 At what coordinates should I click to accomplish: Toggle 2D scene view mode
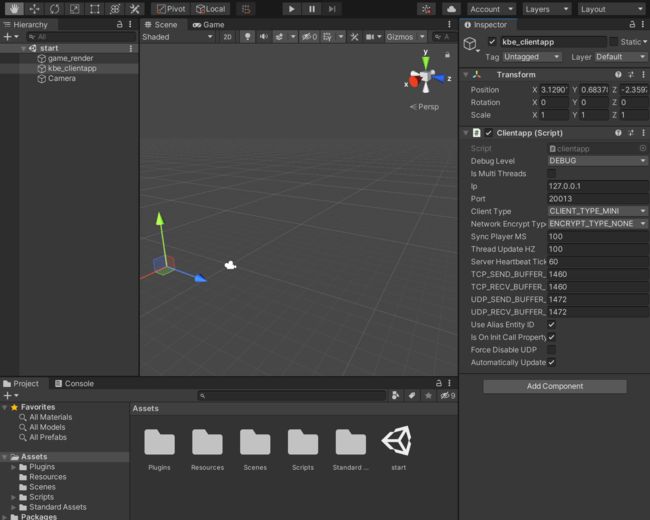(x=228, y=37)
